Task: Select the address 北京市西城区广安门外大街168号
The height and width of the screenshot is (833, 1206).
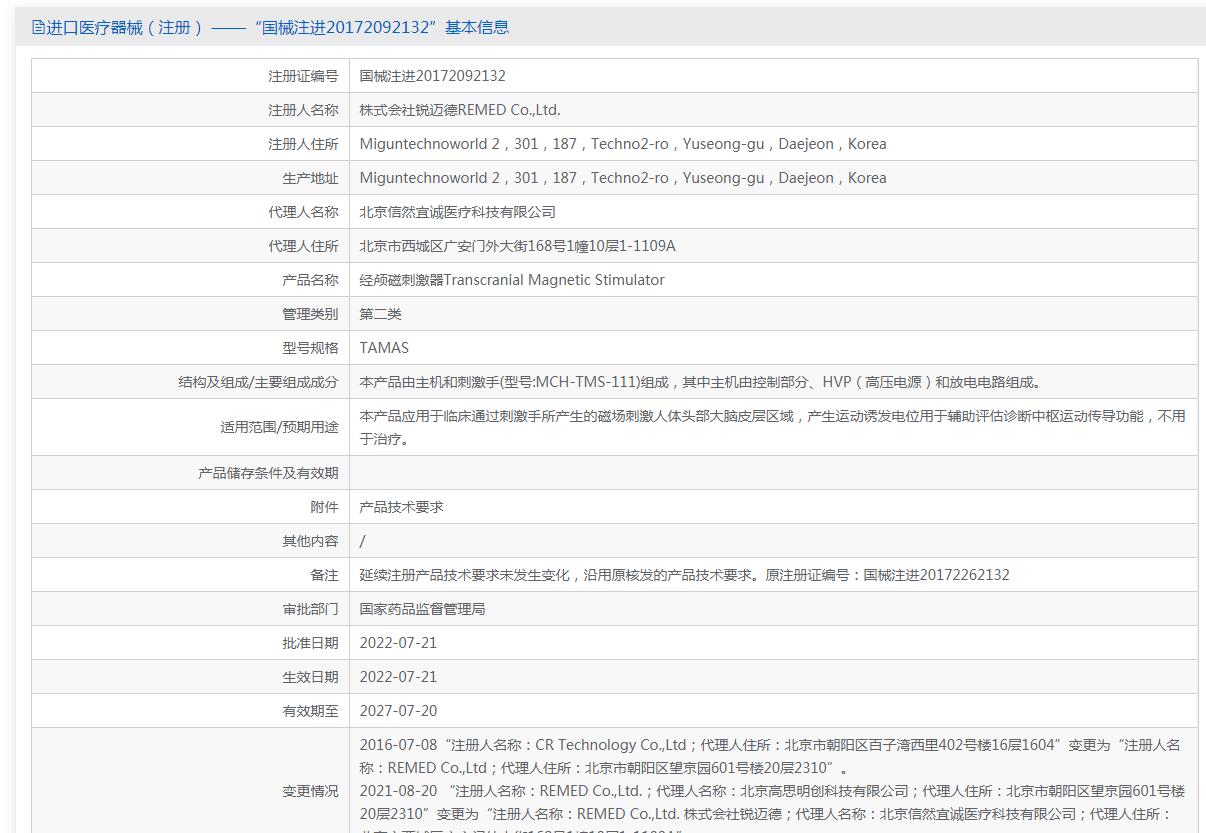Action: point(518,246)
